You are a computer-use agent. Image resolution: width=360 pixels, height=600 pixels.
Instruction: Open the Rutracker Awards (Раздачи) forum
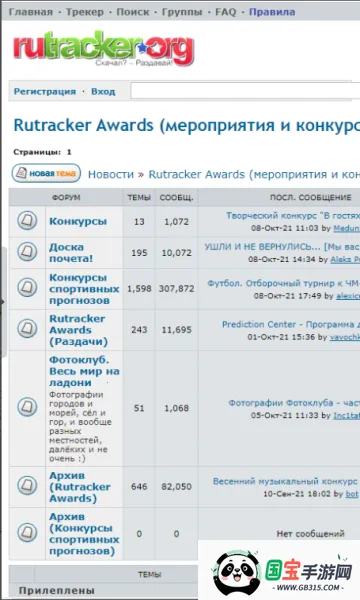click(78, 330)
